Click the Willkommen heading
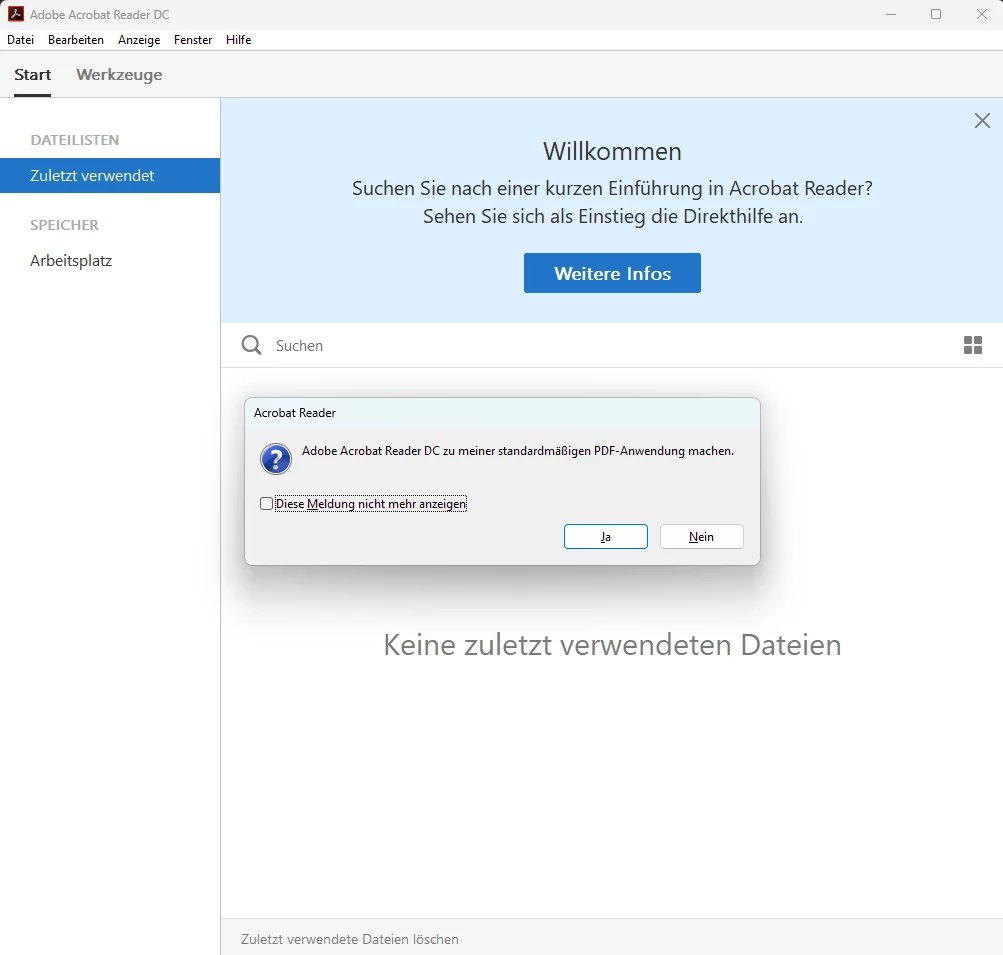This screenshot has height=955, width=1003. (612, 152)
